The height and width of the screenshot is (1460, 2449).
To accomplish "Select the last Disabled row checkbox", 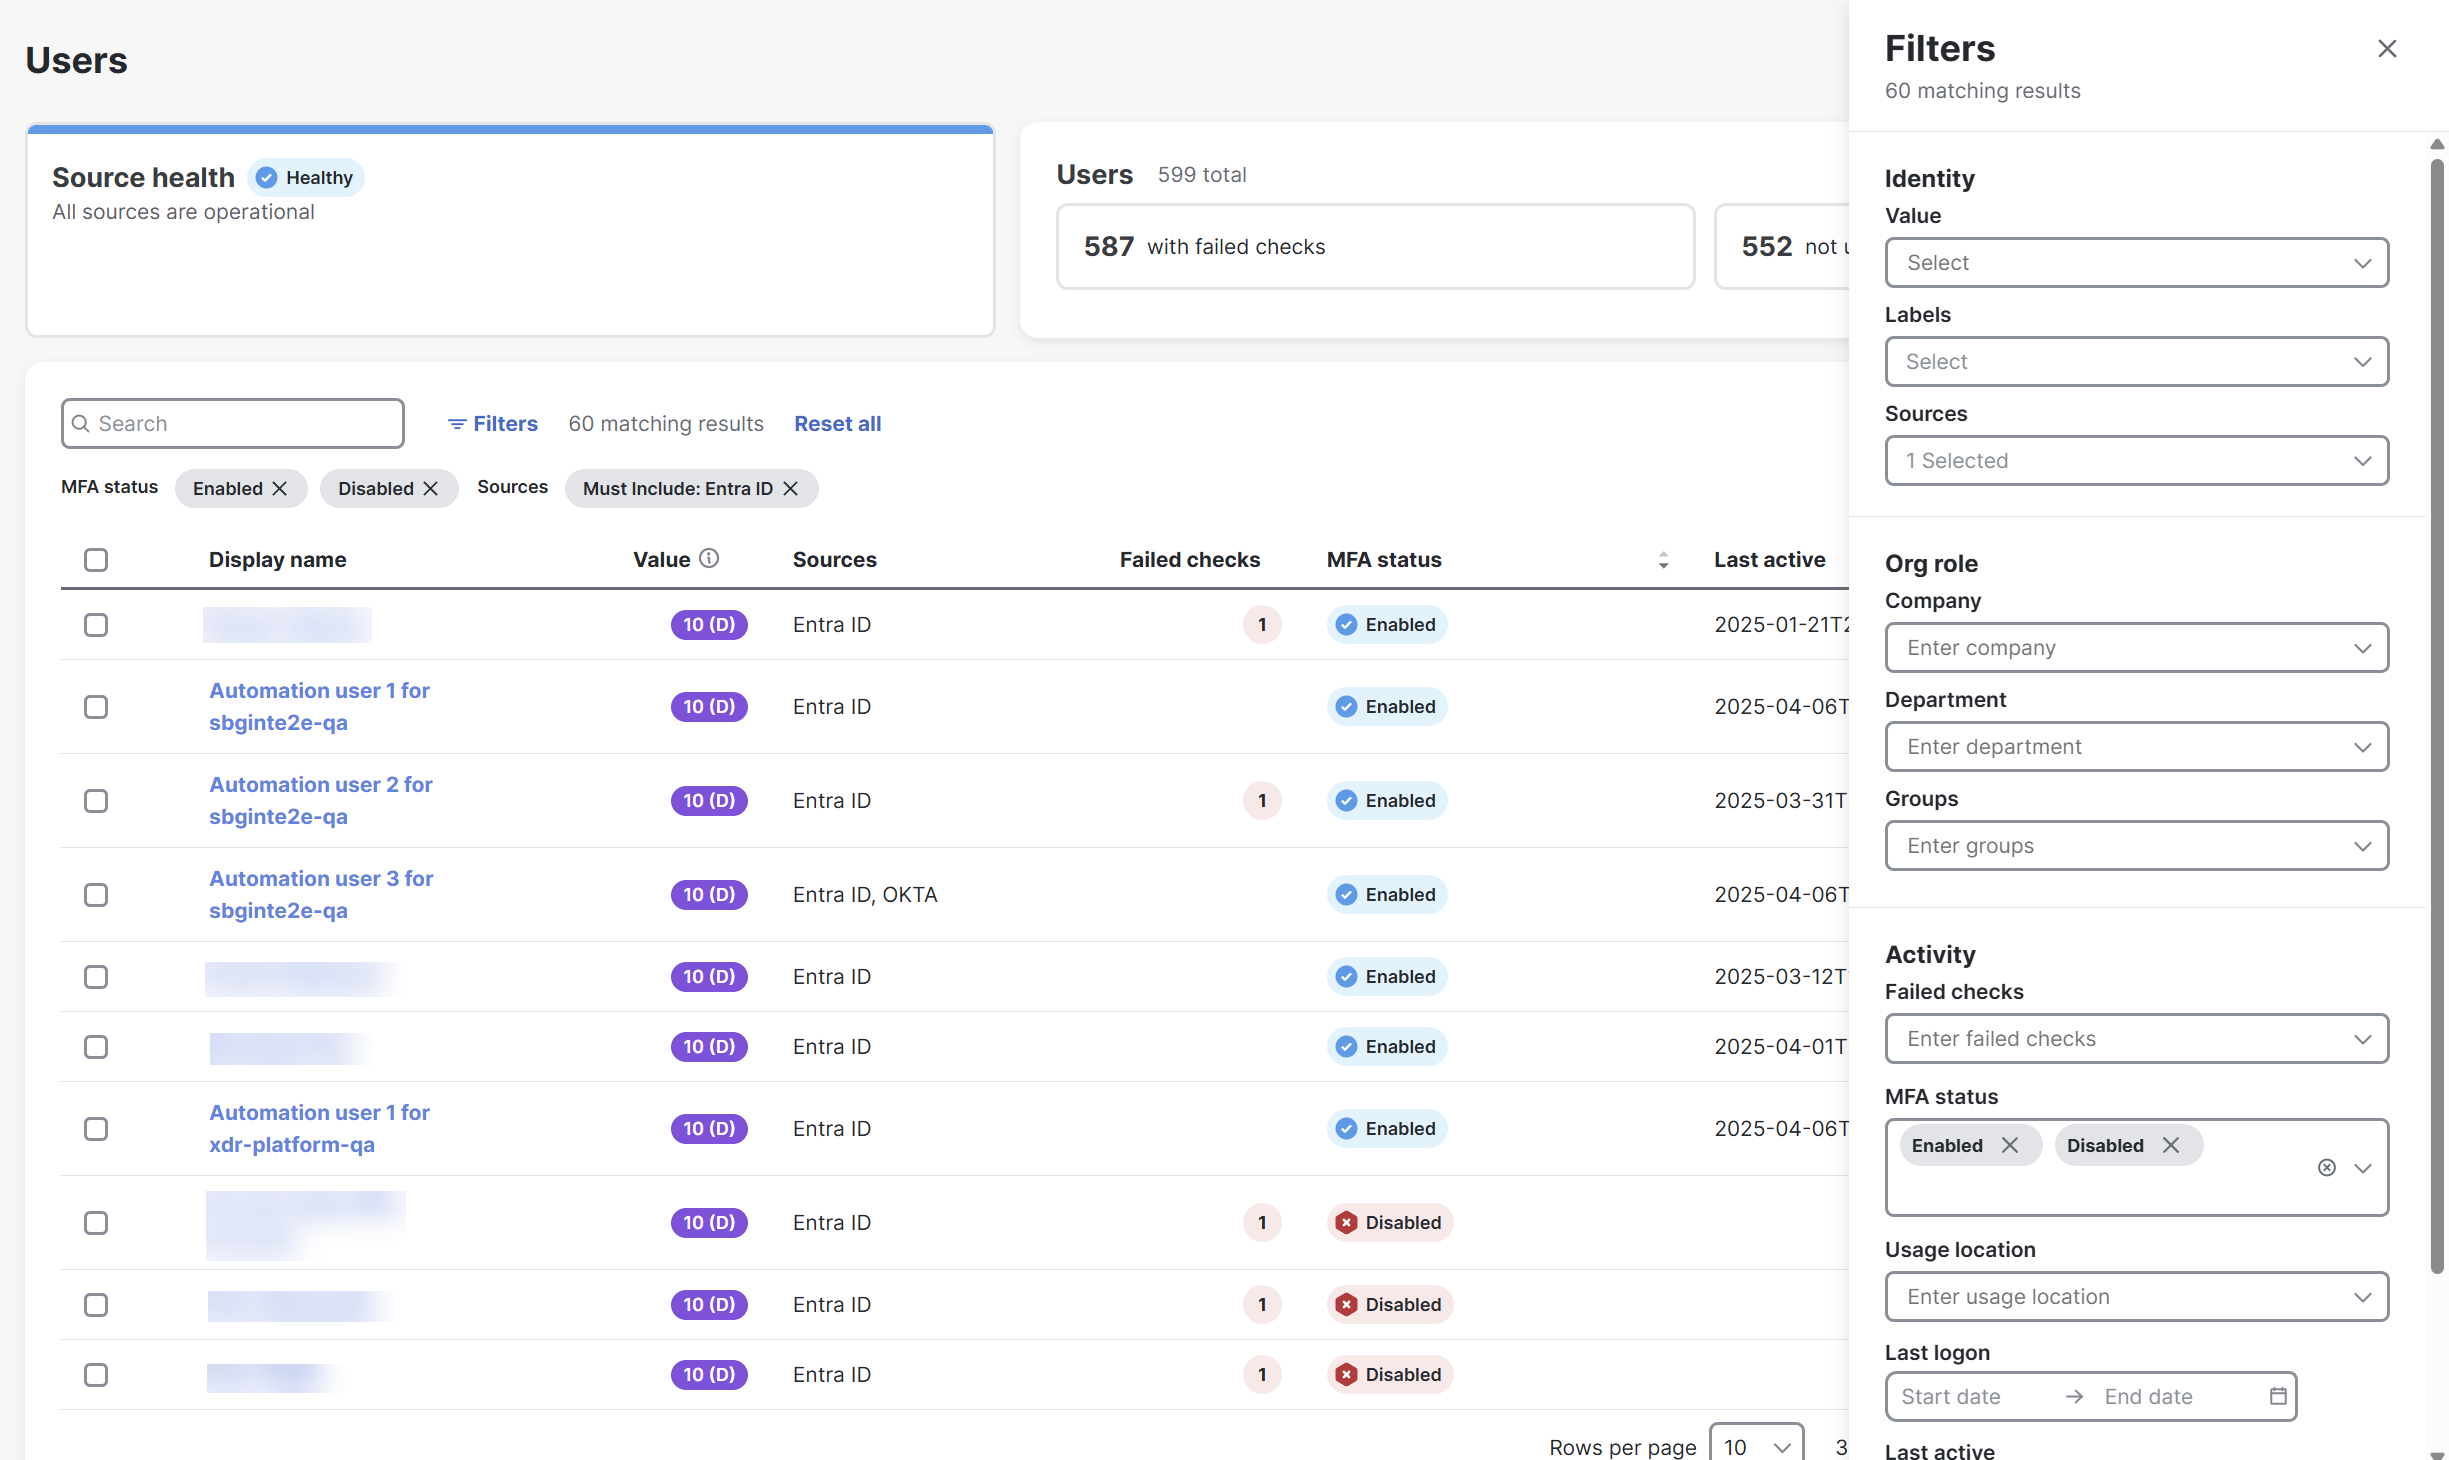I will point(96,1375).
